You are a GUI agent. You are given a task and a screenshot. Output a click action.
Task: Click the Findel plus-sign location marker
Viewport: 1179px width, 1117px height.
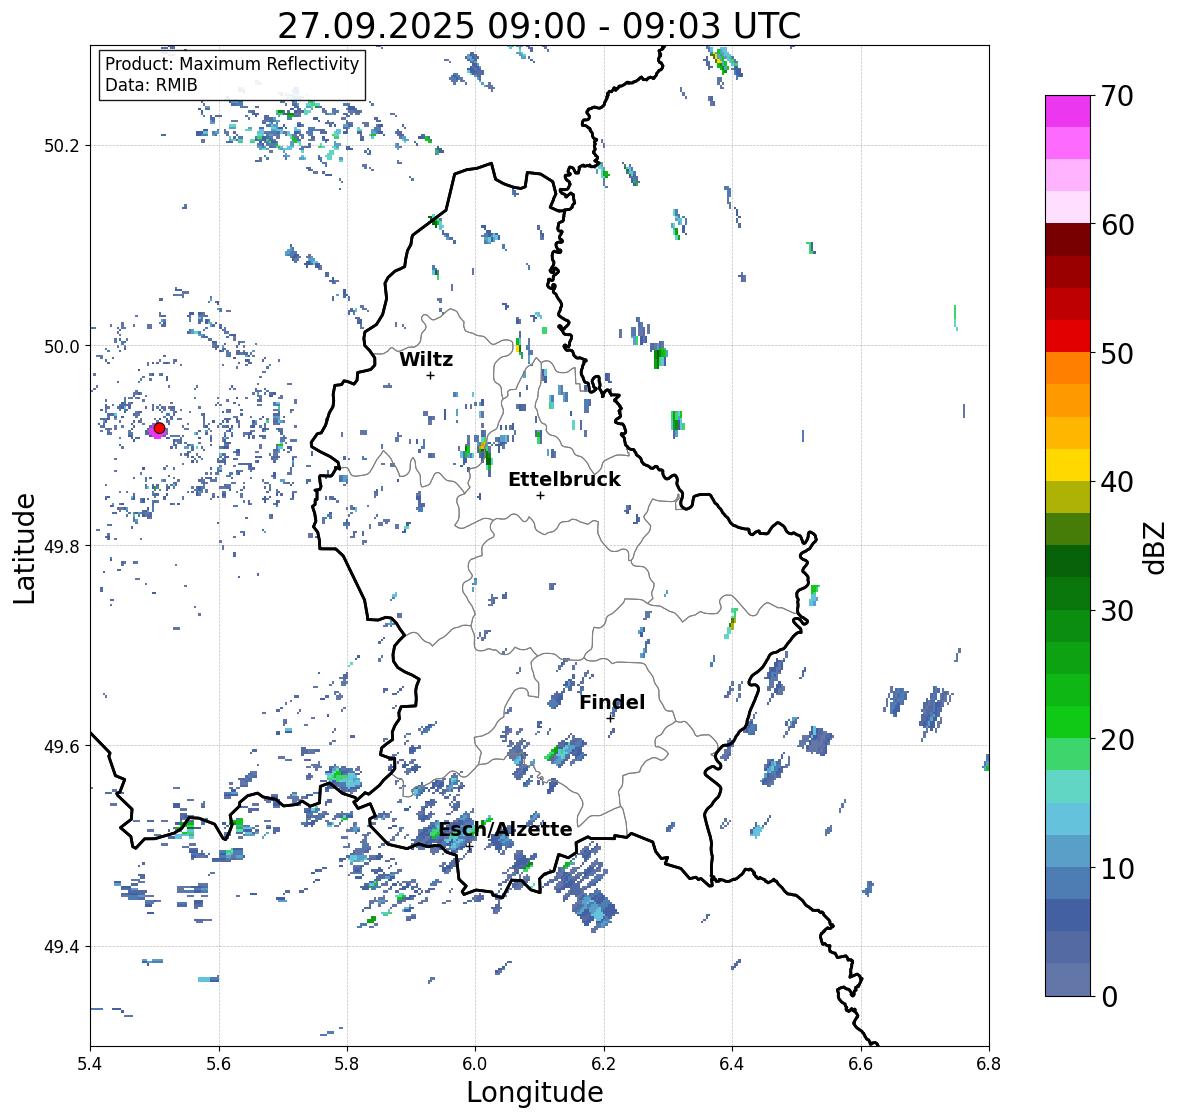pos(610,718)
